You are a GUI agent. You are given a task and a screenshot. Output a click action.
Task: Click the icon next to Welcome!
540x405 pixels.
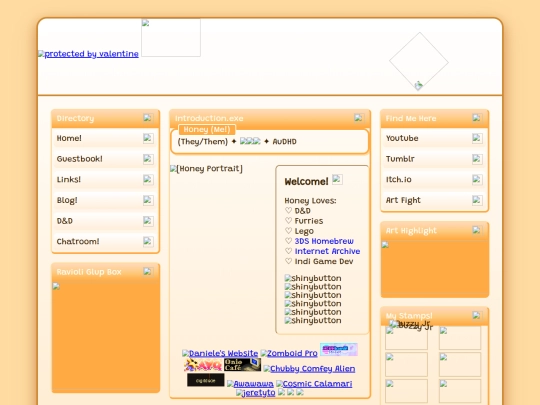[337, 179]
